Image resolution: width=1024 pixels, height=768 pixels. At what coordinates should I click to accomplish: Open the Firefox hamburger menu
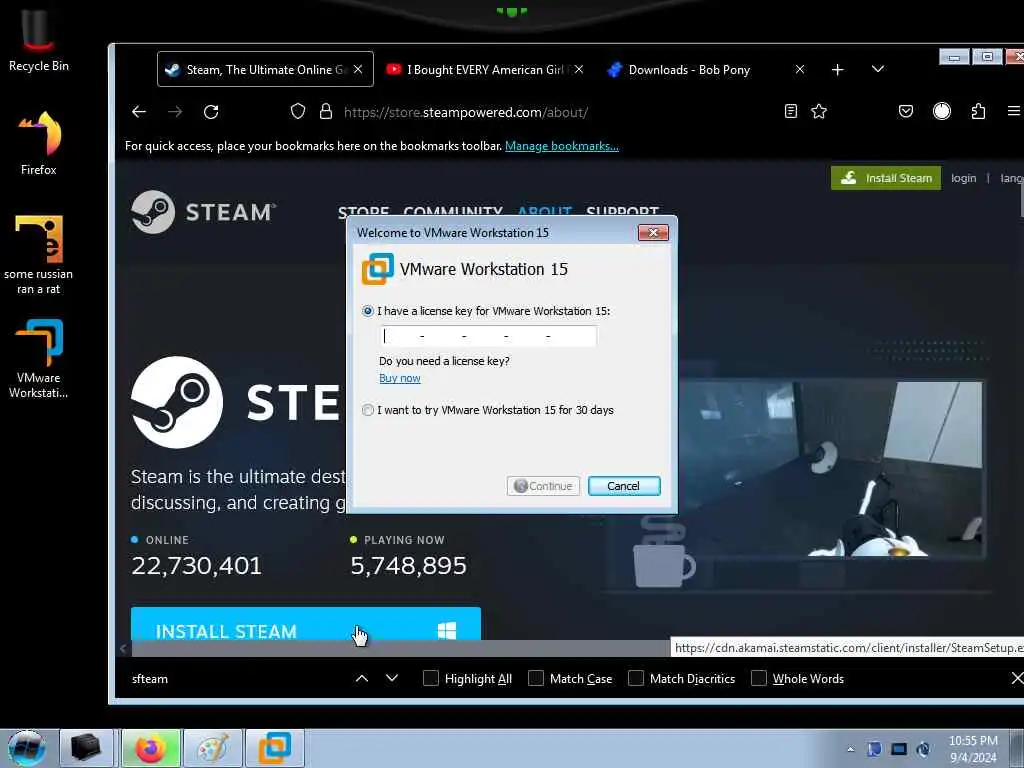pos(1014,111)
